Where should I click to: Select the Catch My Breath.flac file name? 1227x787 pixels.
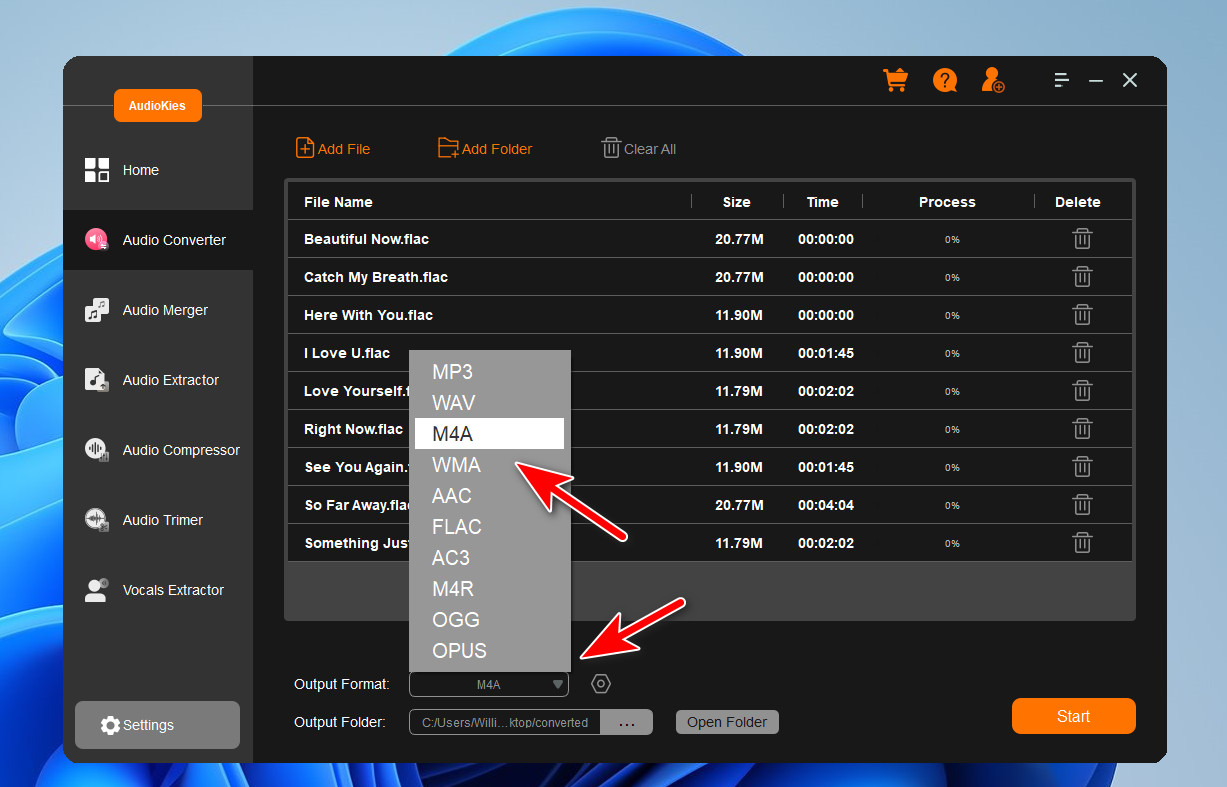(376, 277)
